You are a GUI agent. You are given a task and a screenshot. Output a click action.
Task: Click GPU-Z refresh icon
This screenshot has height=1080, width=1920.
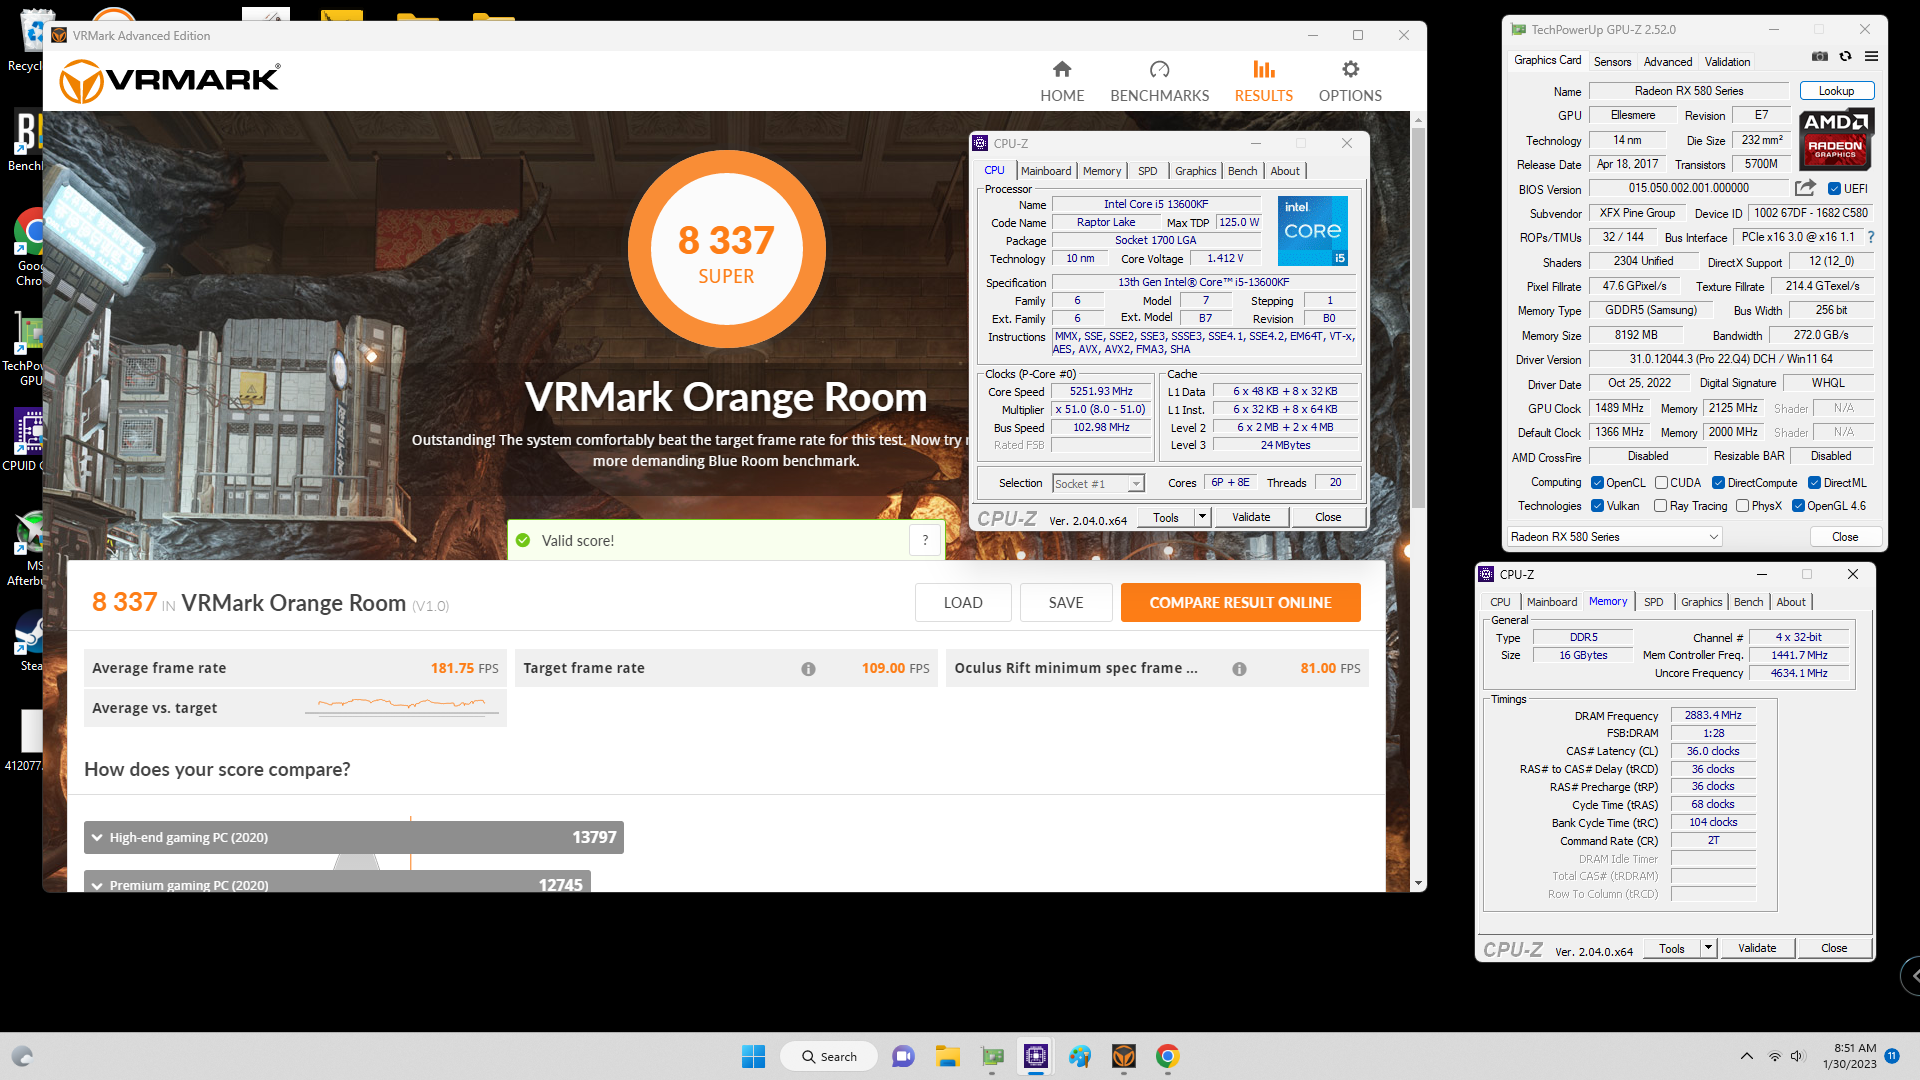click(x=1845, y=57)
